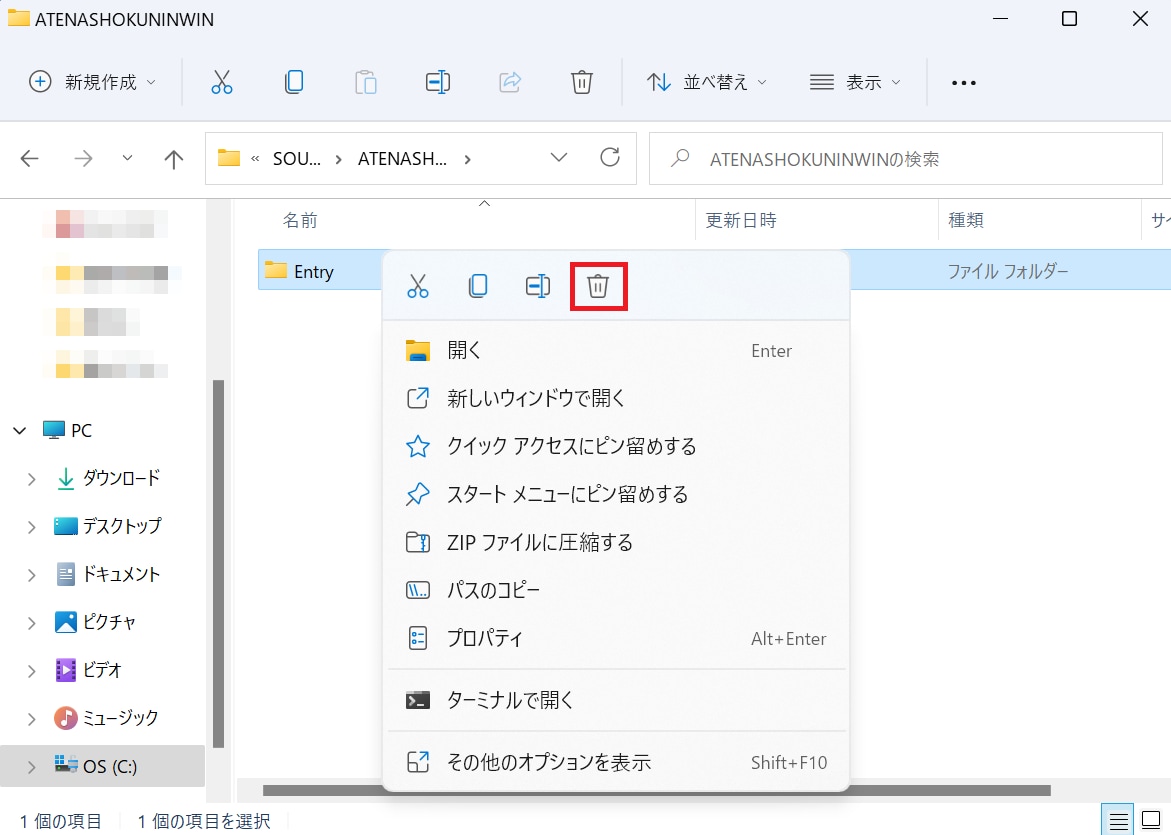This screenshot has height=835, width=1171.
Task: Choose ターミナルで開く
Action: pos(616,700)
